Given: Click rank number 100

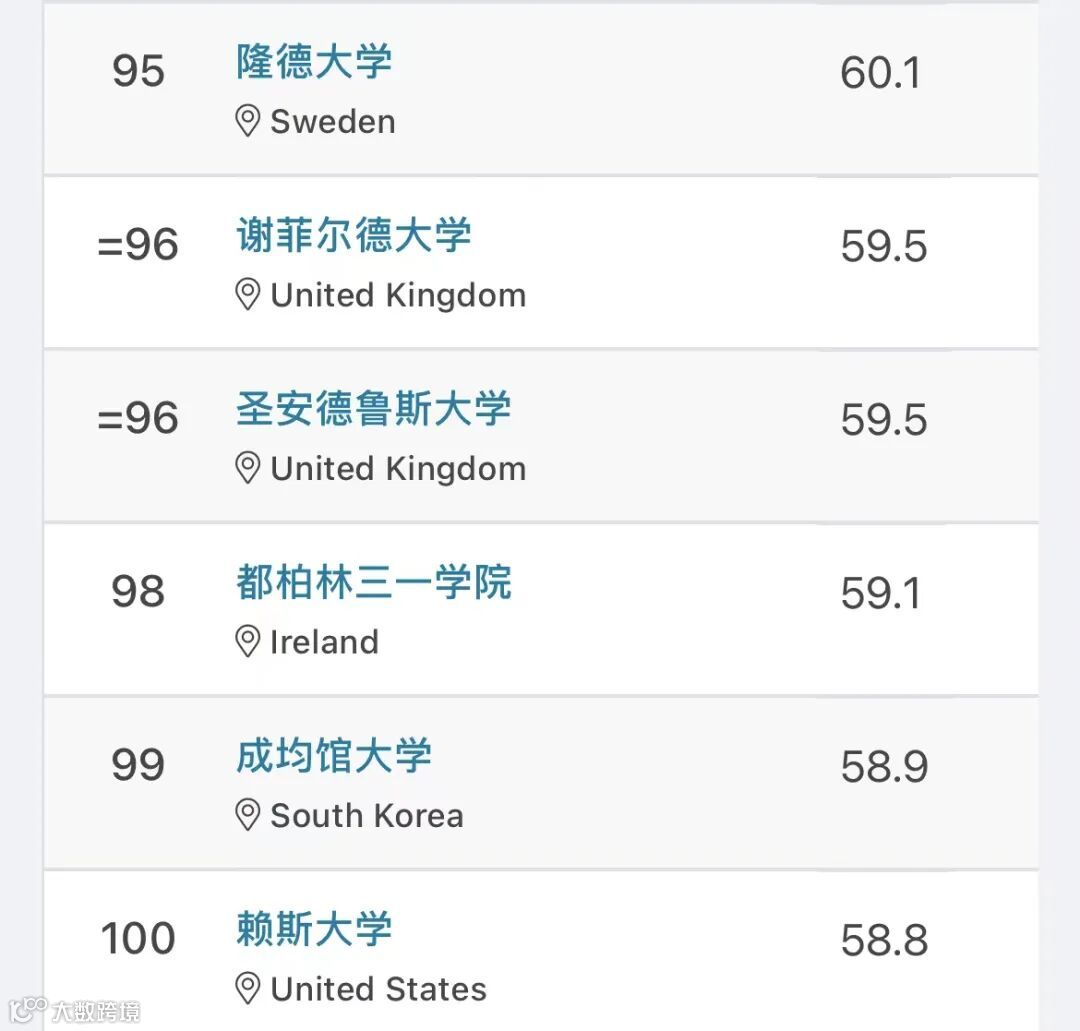Looking at the screenshot, I should click(138, 938).
